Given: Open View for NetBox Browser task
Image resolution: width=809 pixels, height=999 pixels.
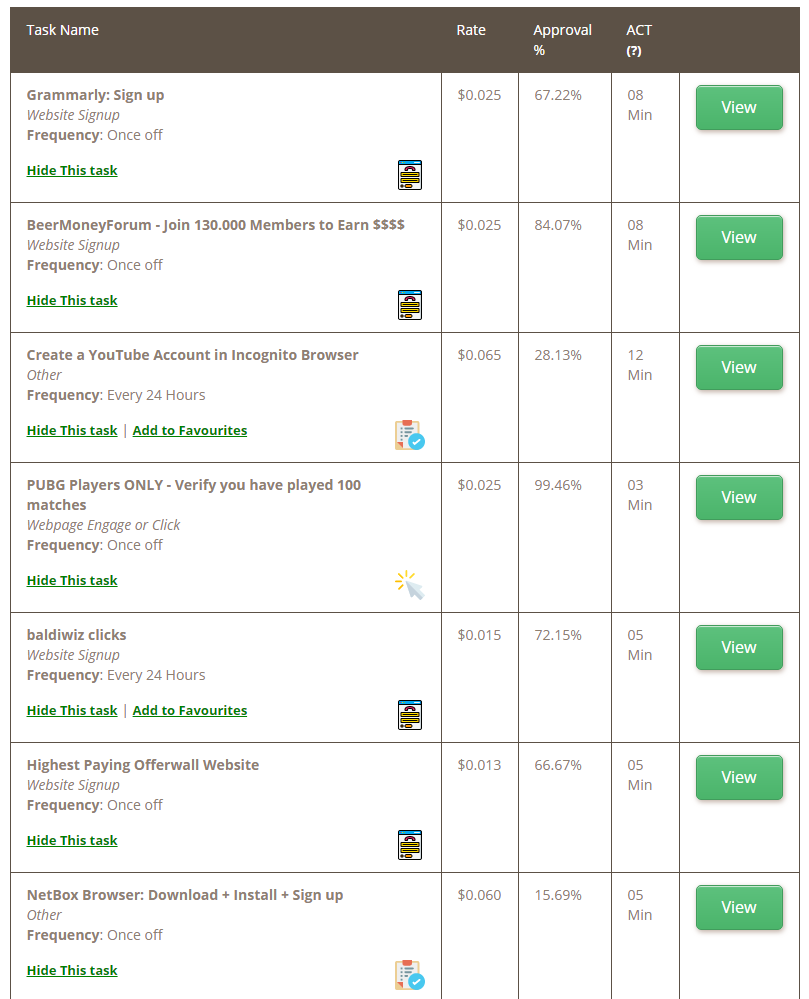Looking at the screenshot, I should pos(739,907).
